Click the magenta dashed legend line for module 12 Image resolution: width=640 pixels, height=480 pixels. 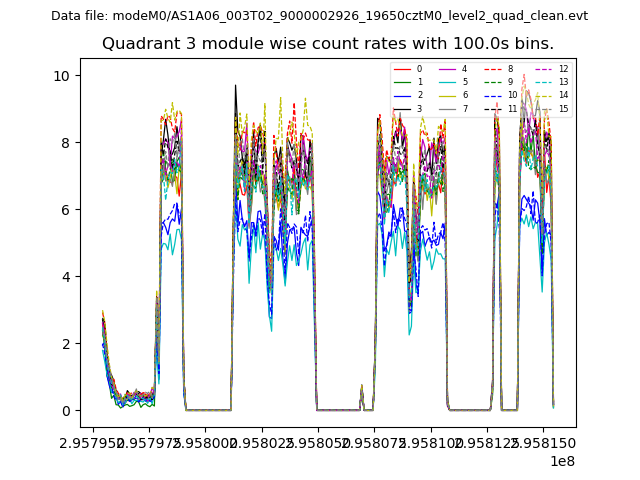point(541,69)
